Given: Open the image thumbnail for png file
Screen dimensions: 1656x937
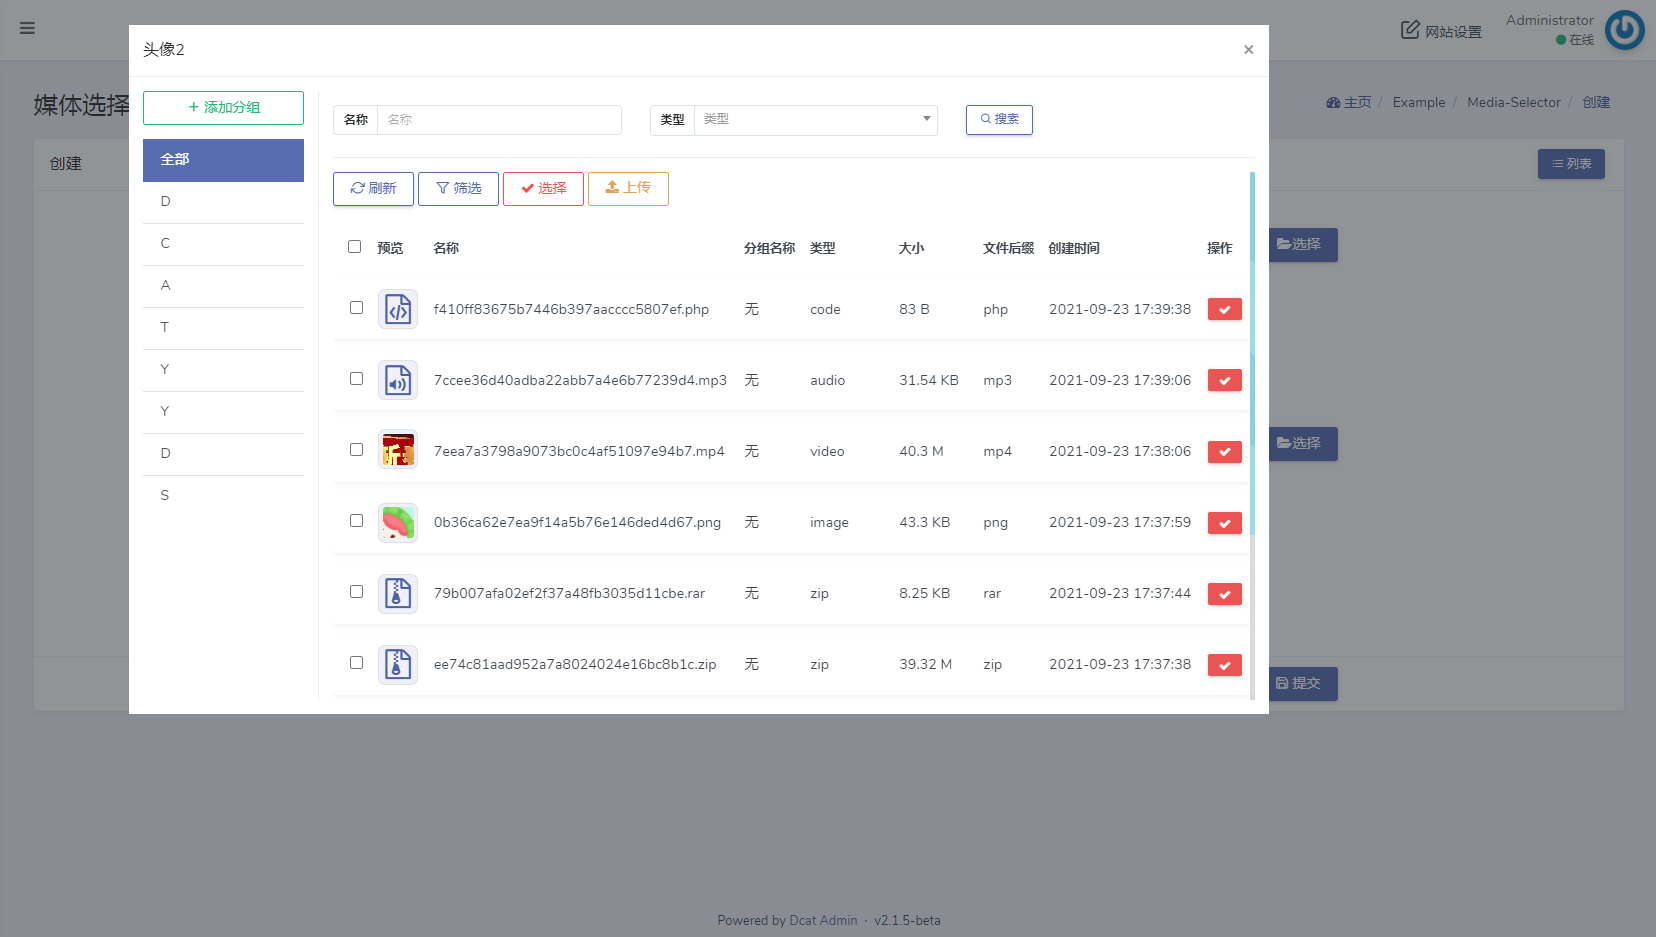Looking at the screenshot, I should pos(398,523).
